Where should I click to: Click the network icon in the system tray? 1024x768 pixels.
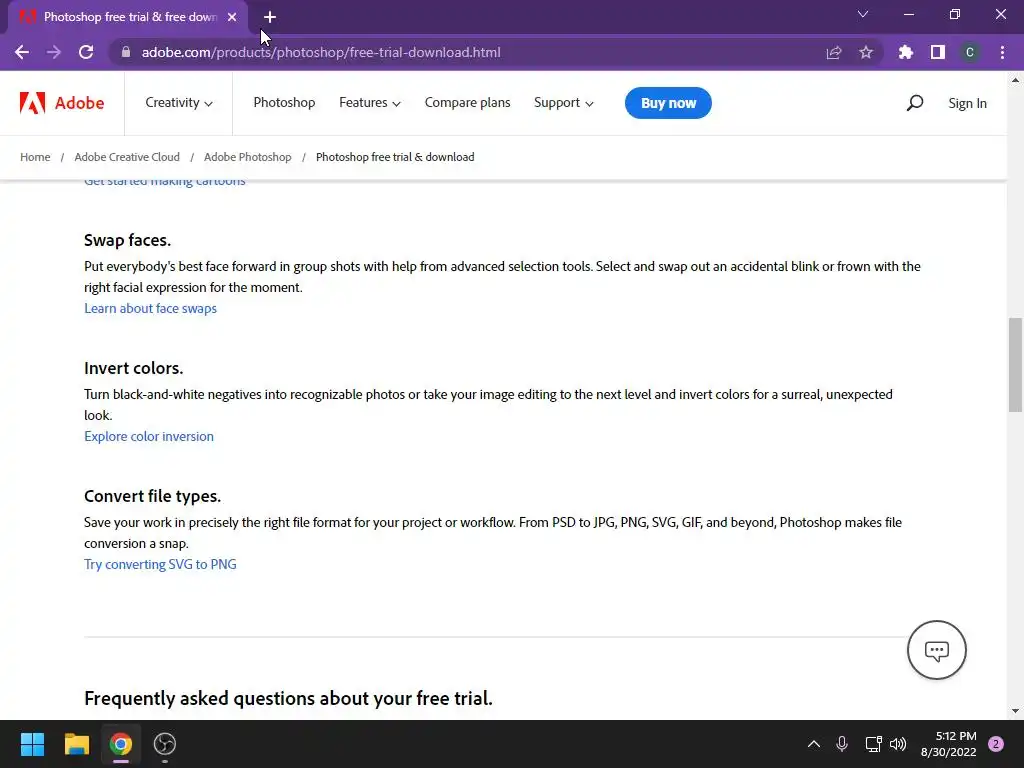coord(873,744)
